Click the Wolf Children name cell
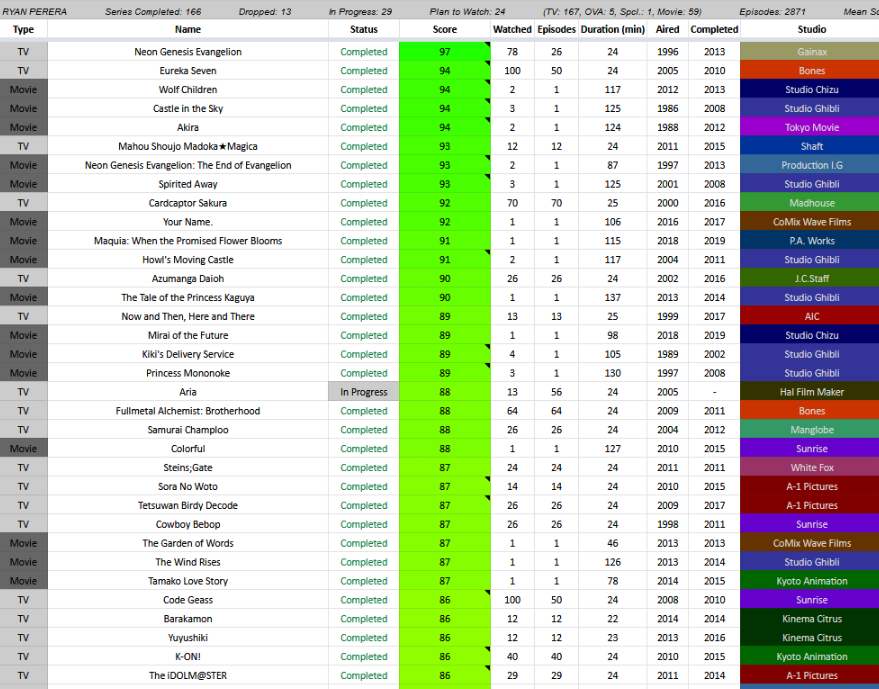Screen dimensions: 879x689 pos(188,90)
